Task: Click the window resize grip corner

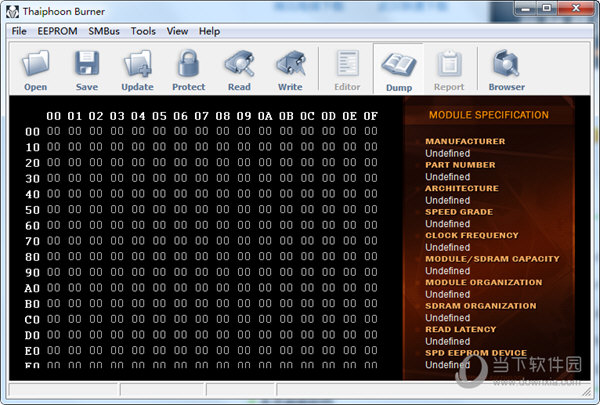Action: (x=587, y=391)
